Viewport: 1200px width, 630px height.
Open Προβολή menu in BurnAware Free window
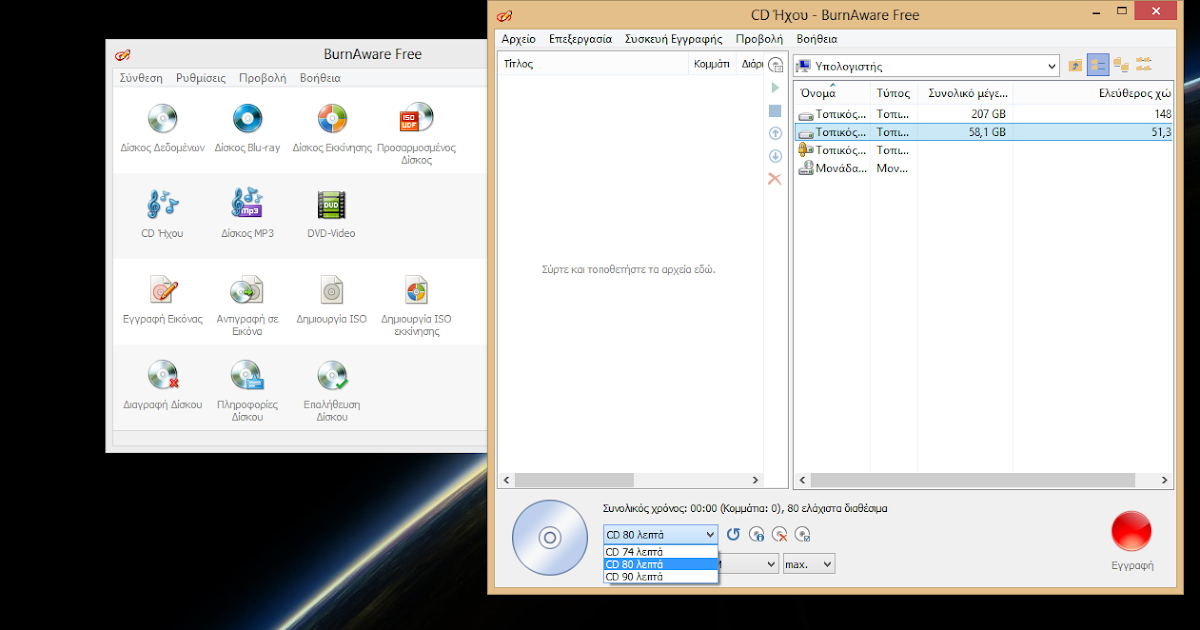(262, 77)
